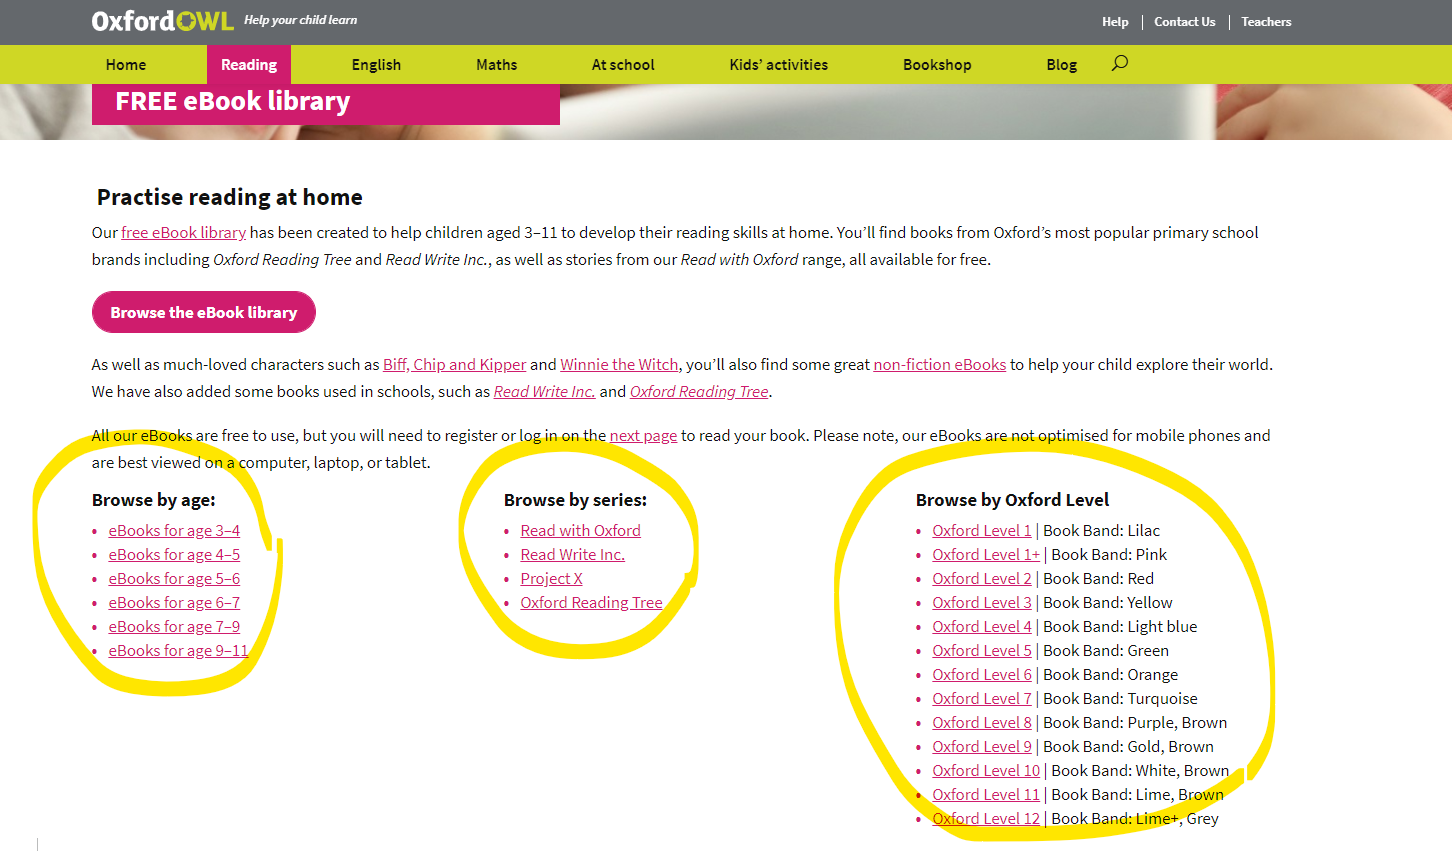This screenshot has height=851, width=1452.
Task: Open the English menu item
Action: [x=376, y=65]
